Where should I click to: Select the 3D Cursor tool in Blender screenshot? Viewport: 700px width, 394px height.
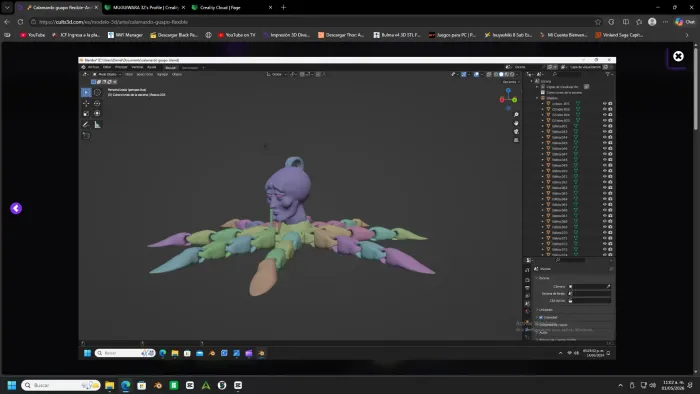coord(97,92)
